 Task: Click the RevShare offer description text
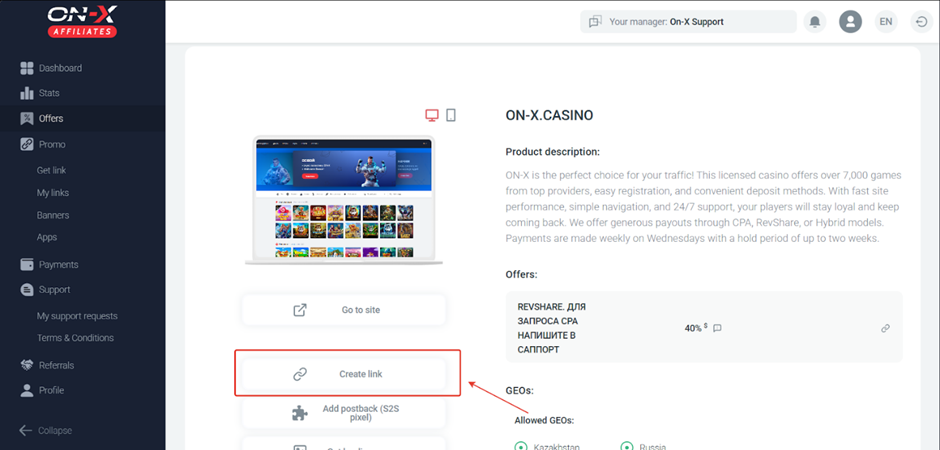[552, 328]
